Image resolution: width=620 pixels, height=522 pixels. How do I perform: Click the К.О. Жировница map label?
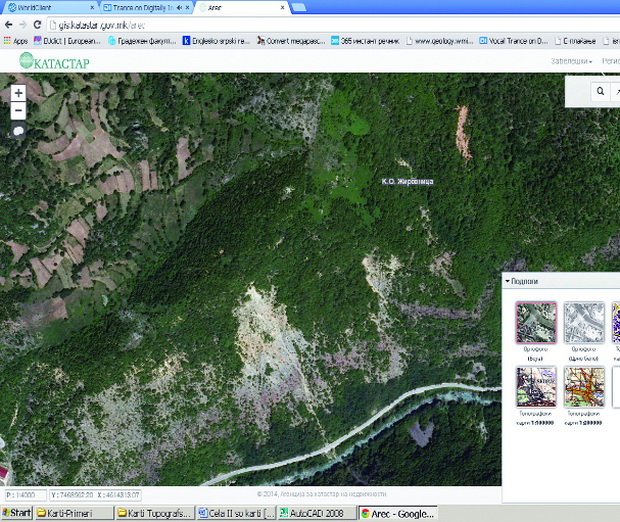tap(407, 182)
